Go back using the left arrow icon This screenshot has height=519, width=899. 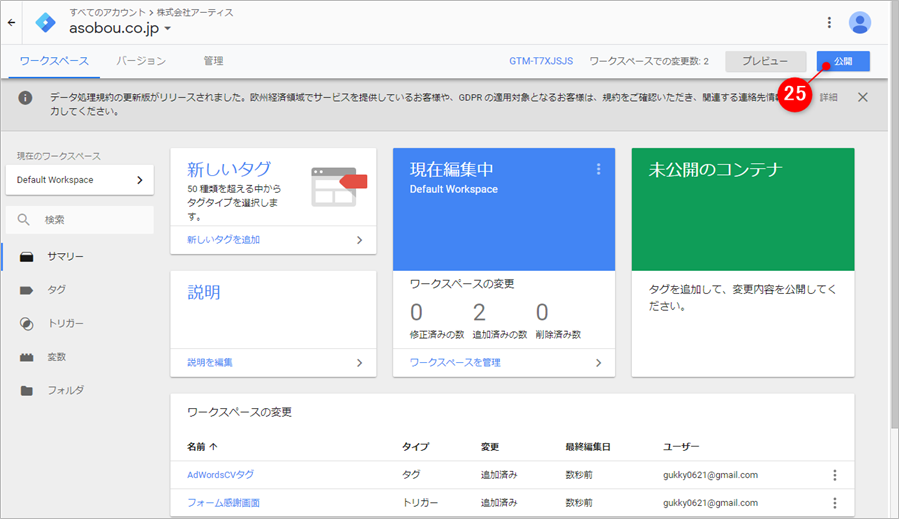click(11, 23)
